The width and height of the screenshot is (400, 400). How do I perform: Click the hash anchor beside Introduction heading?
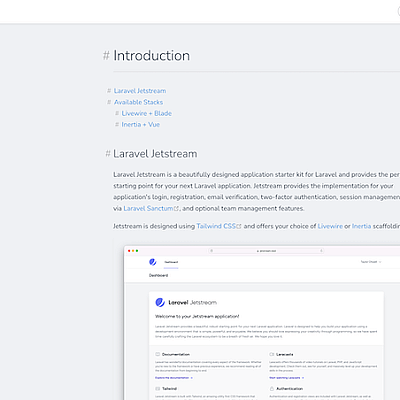tap(106, 55)
